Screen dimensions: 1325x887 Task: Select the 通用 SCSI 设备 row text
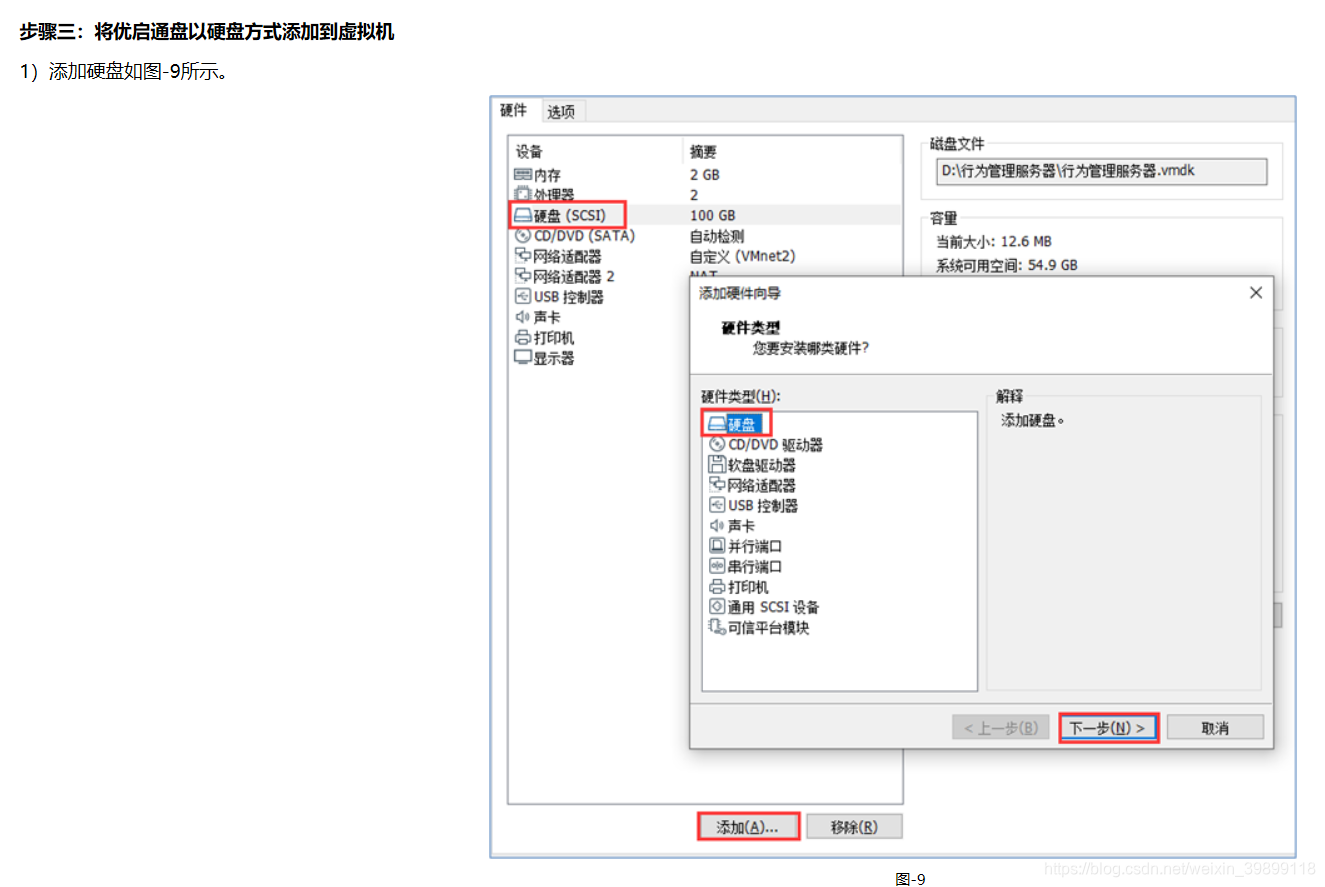point(774,607)
